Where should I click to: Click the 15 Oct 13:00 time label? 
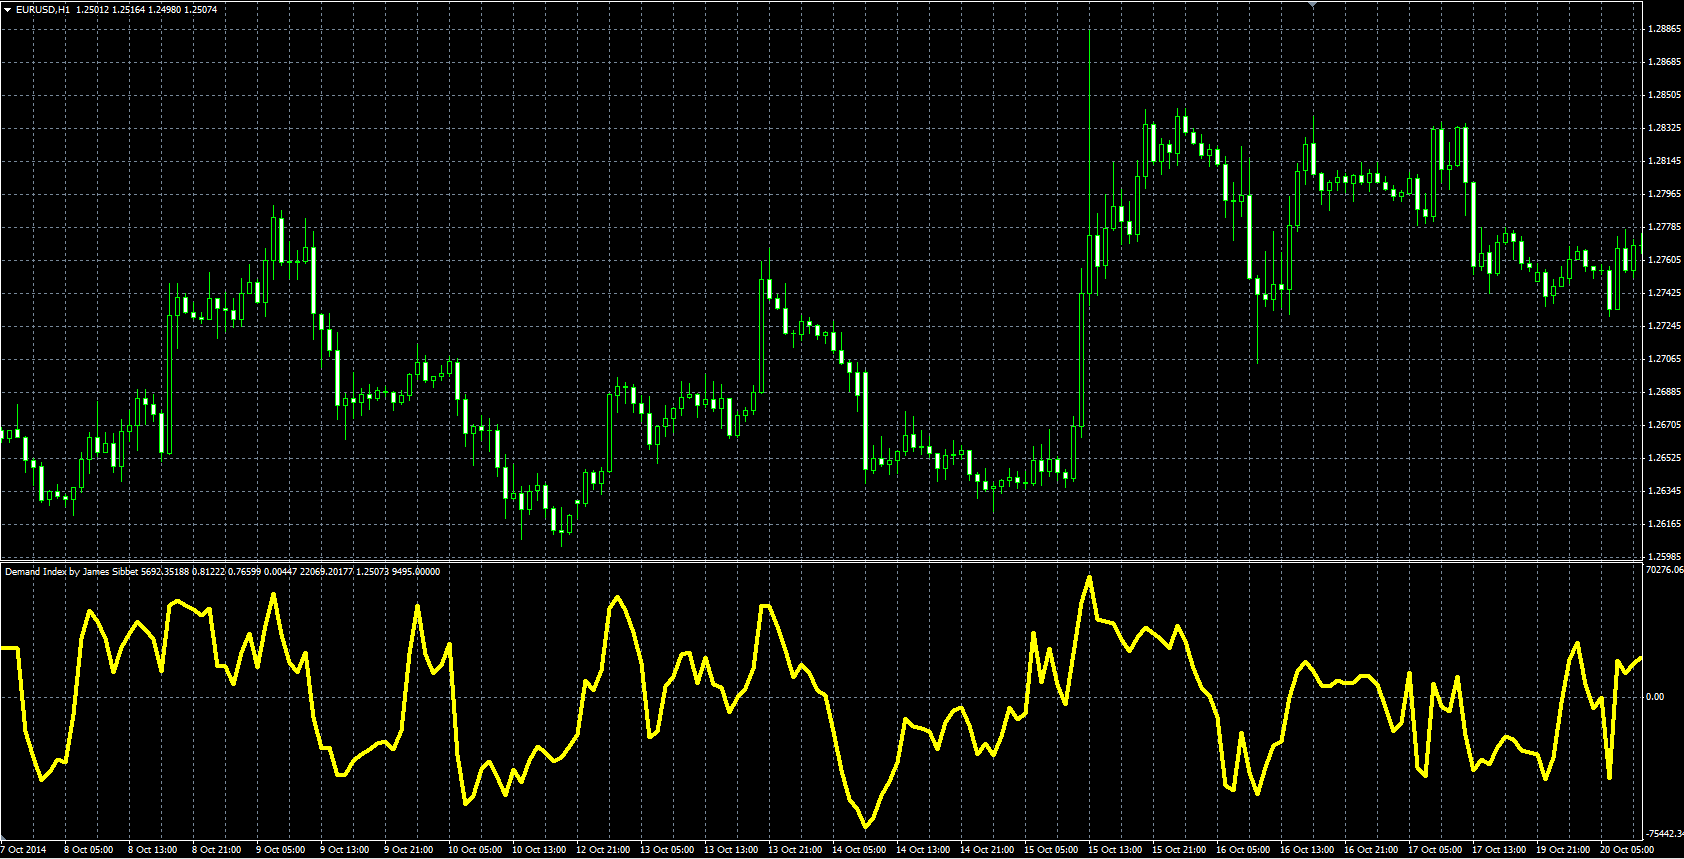tap(1115, 850)
